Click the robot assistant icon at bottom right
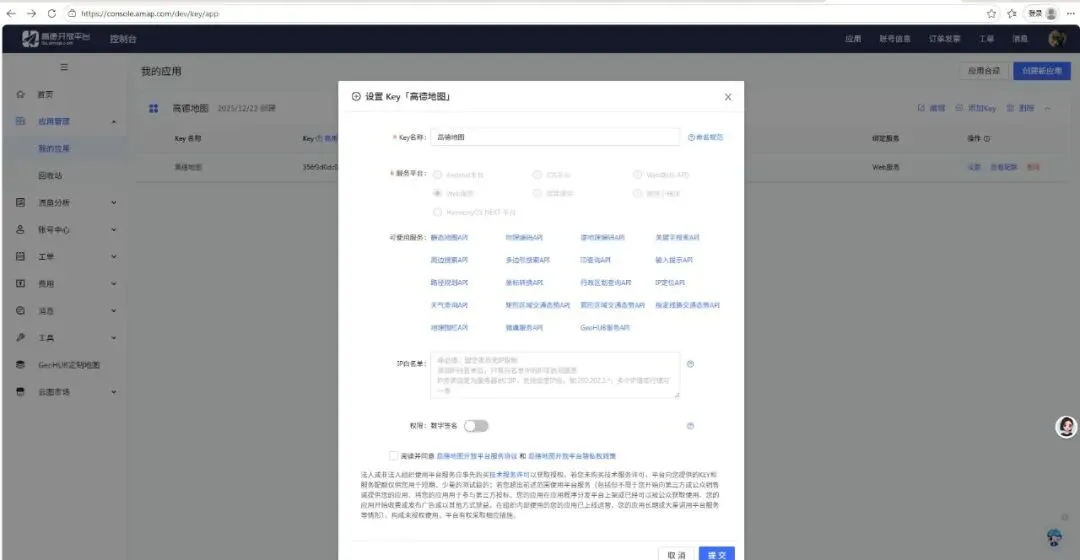 (1054, 537)
